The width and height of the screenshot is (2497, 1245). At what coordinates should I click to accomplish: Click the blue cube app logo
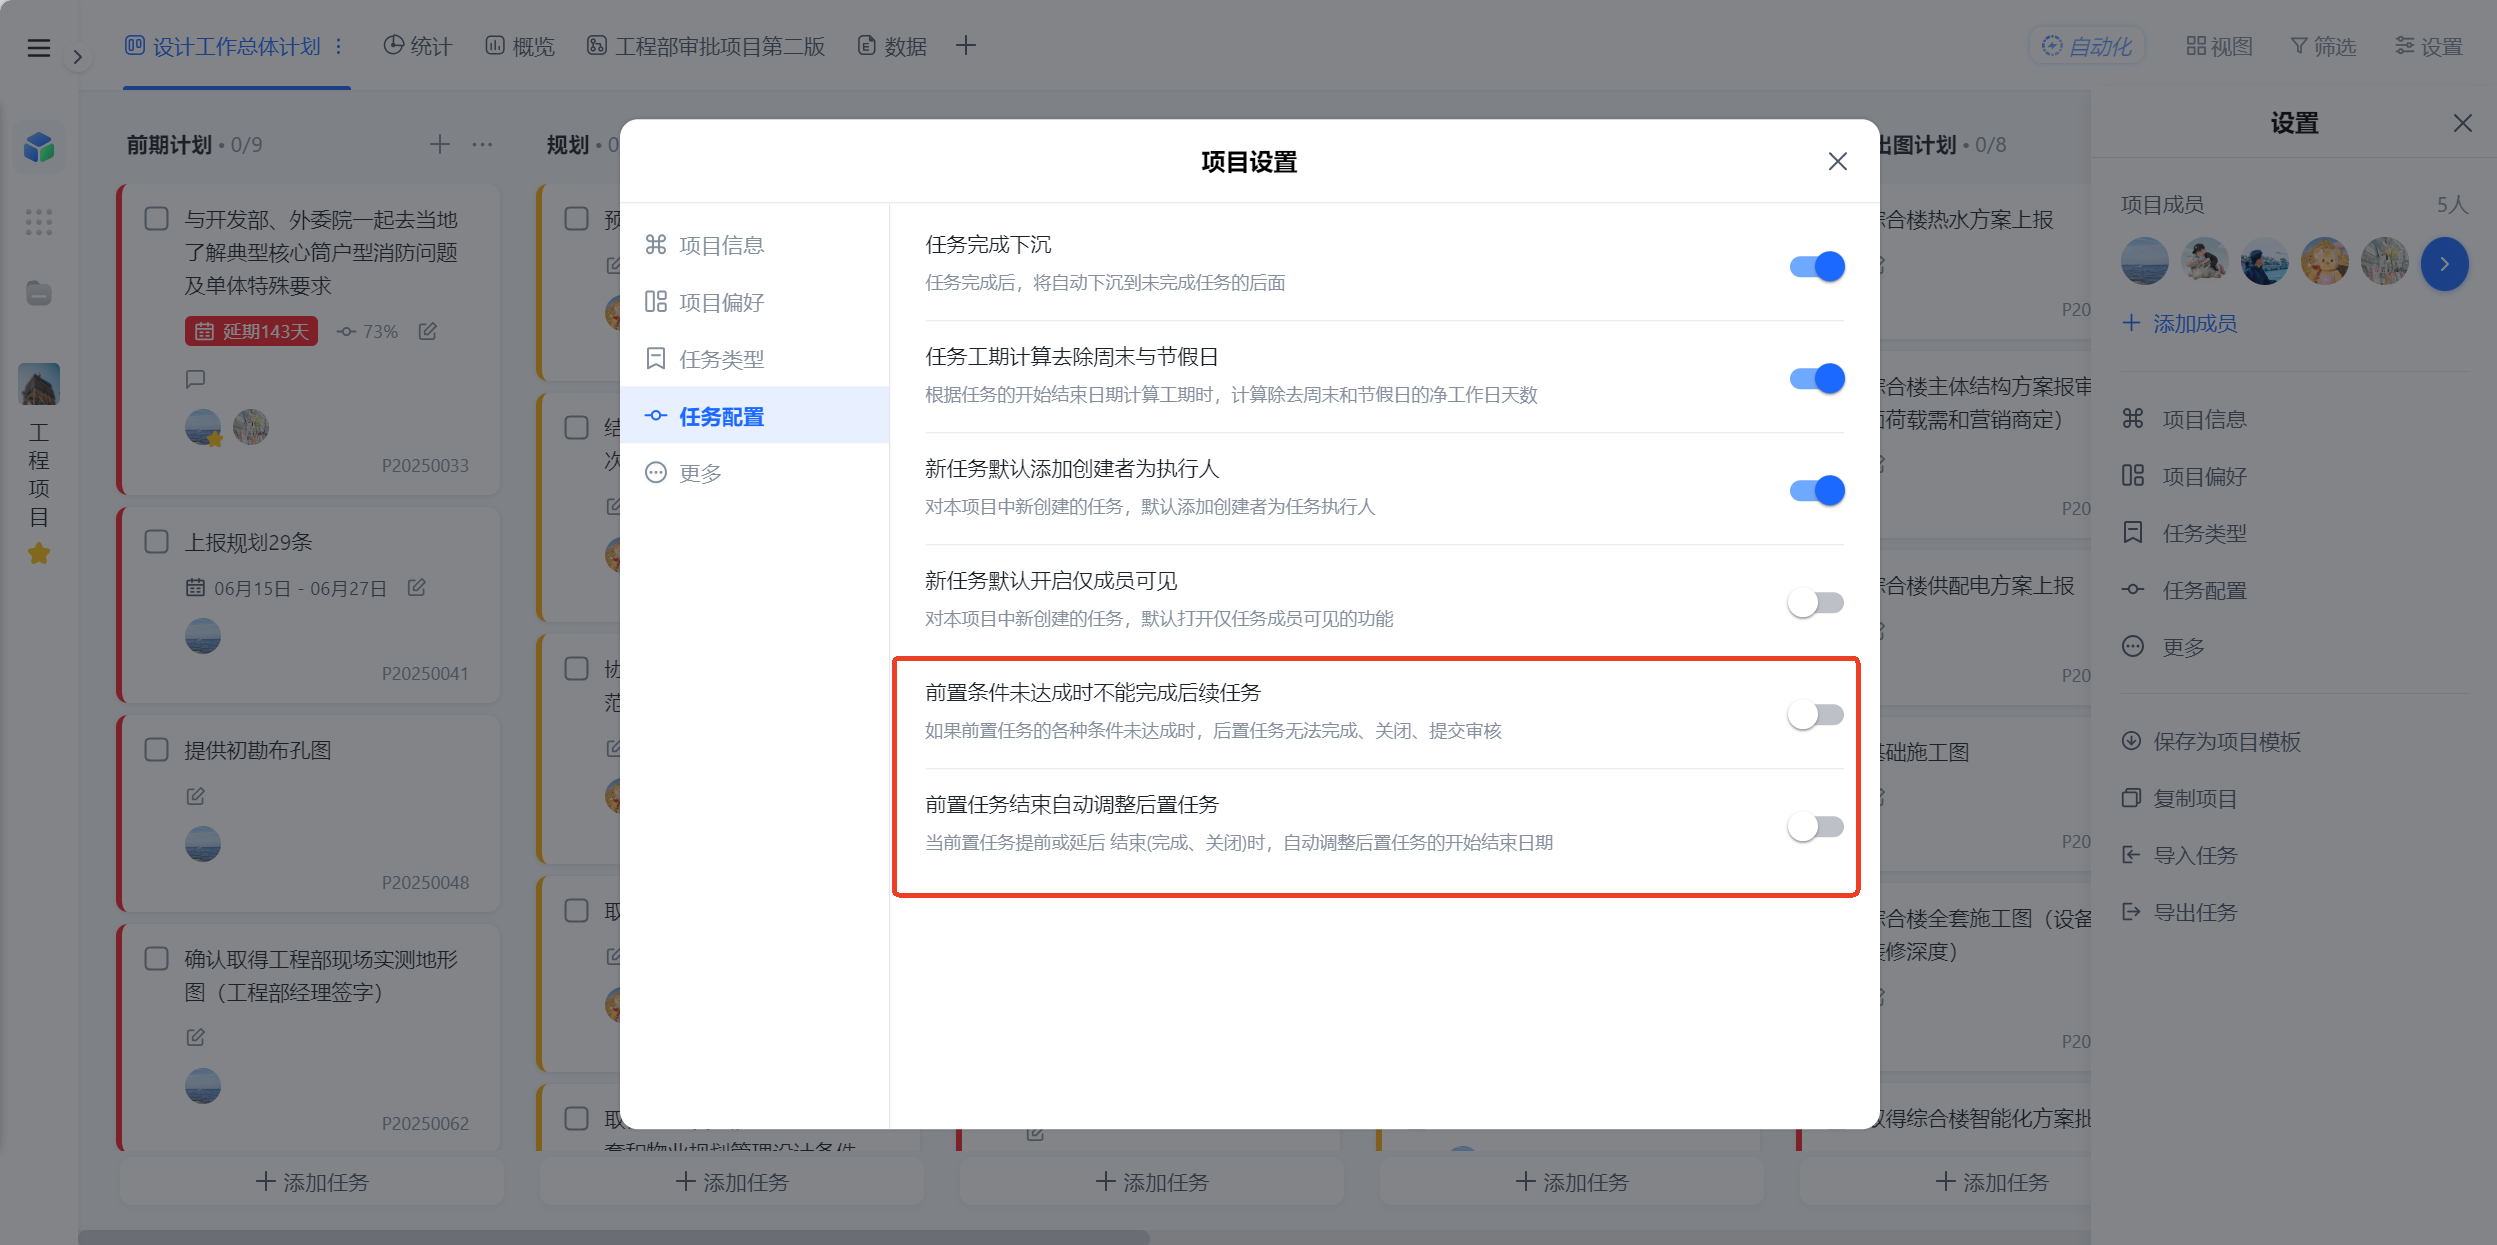39,147
